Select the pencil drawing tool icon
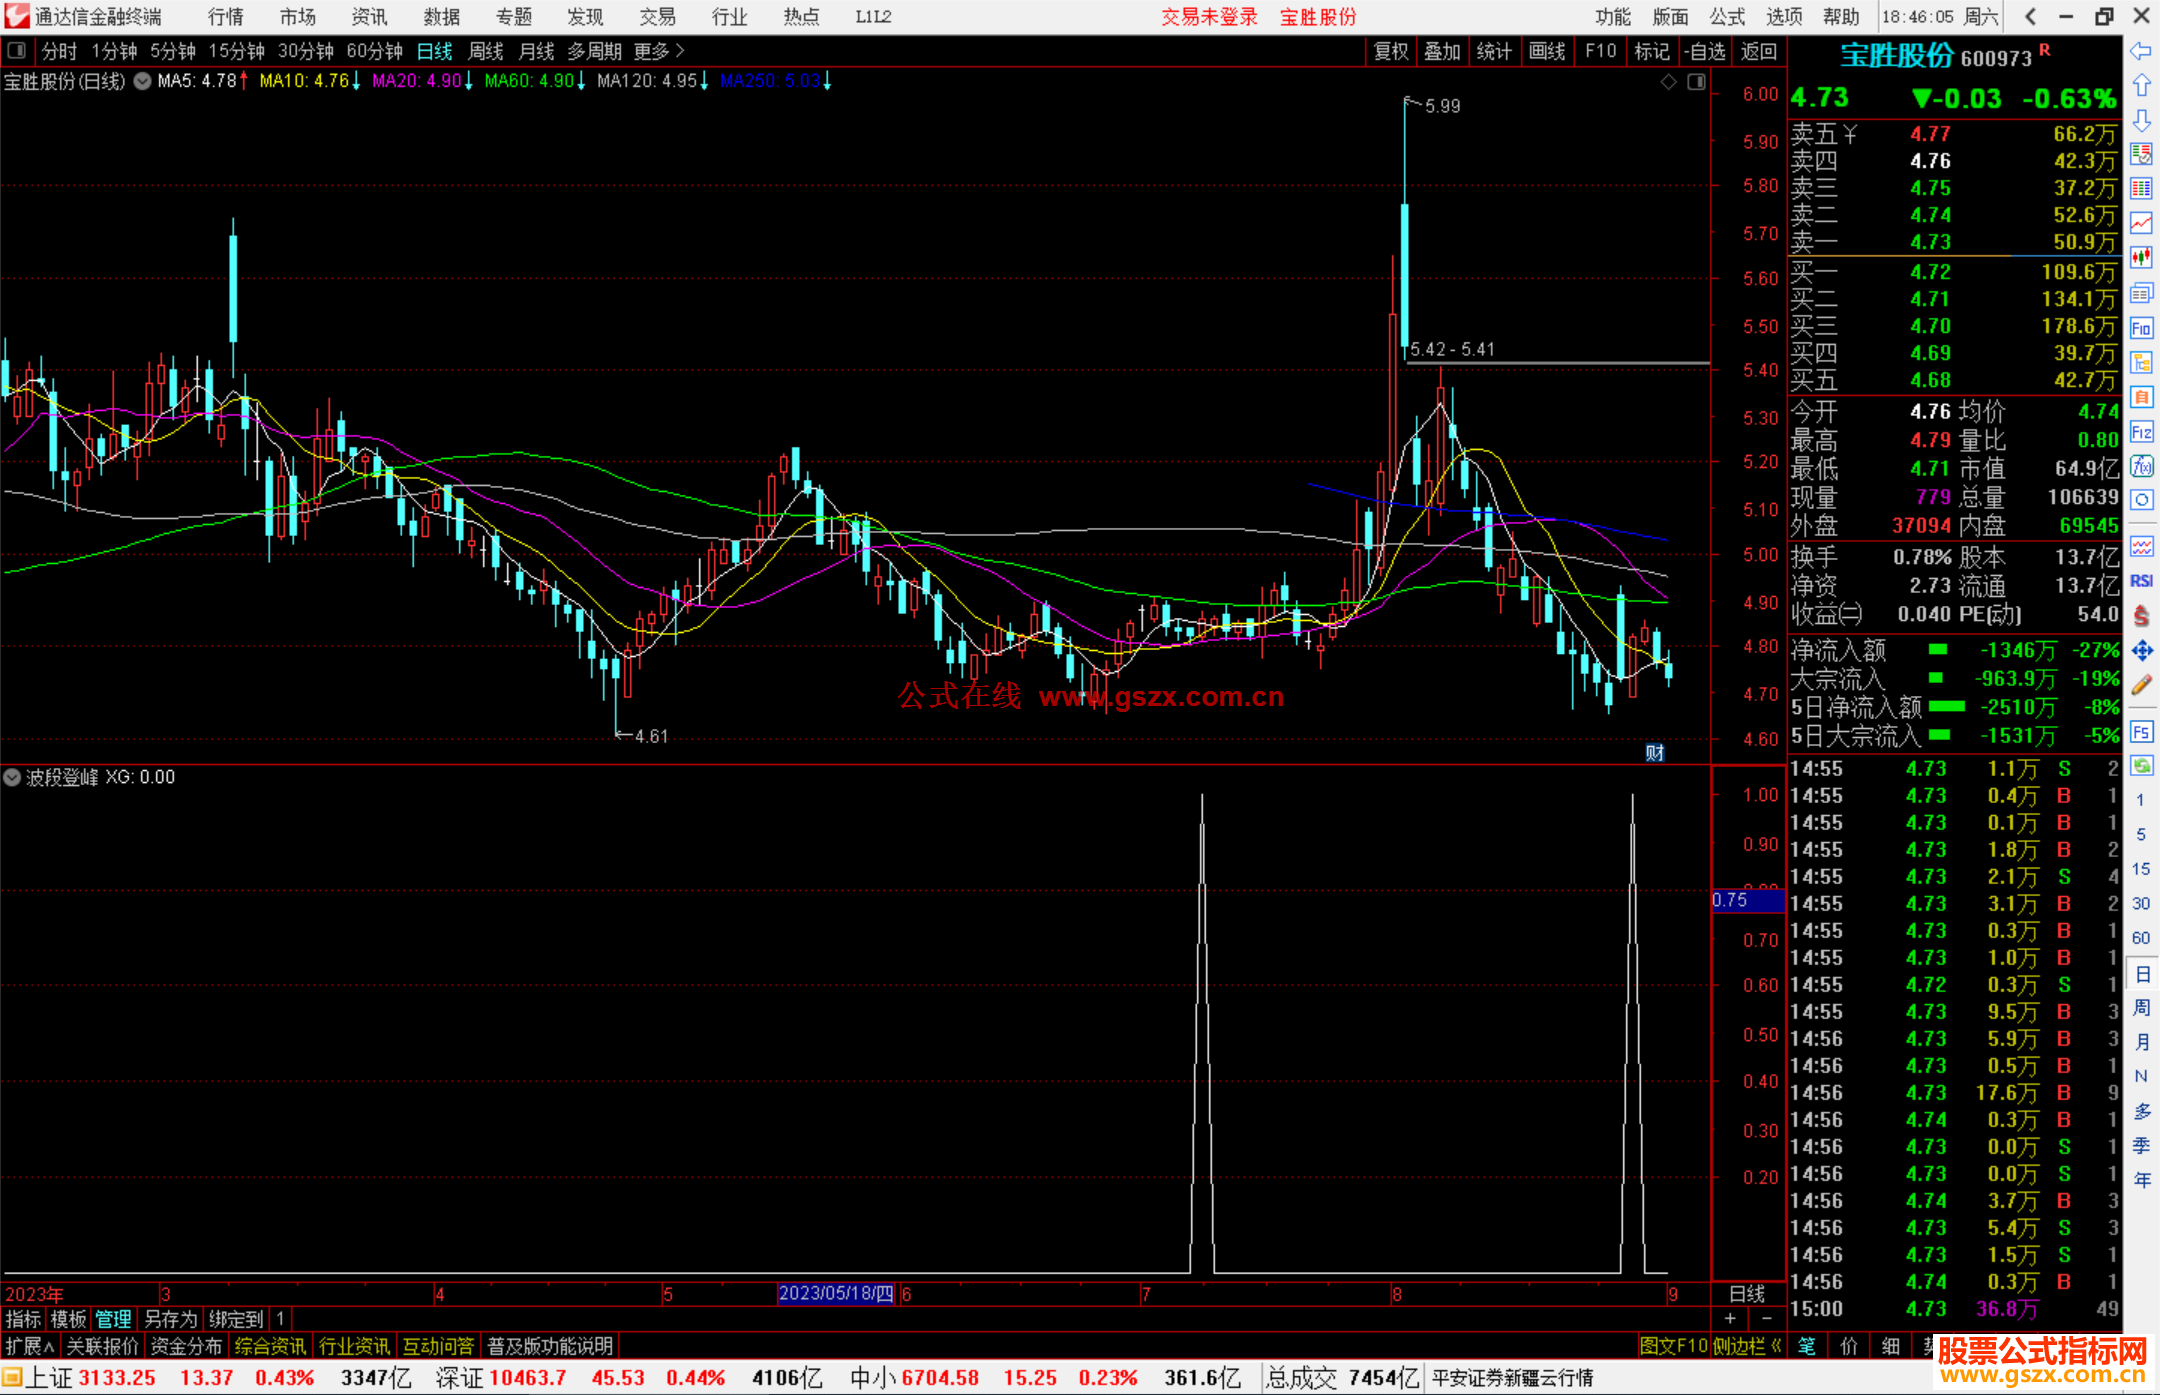 pyautogui.click(x=2141, y=685)
